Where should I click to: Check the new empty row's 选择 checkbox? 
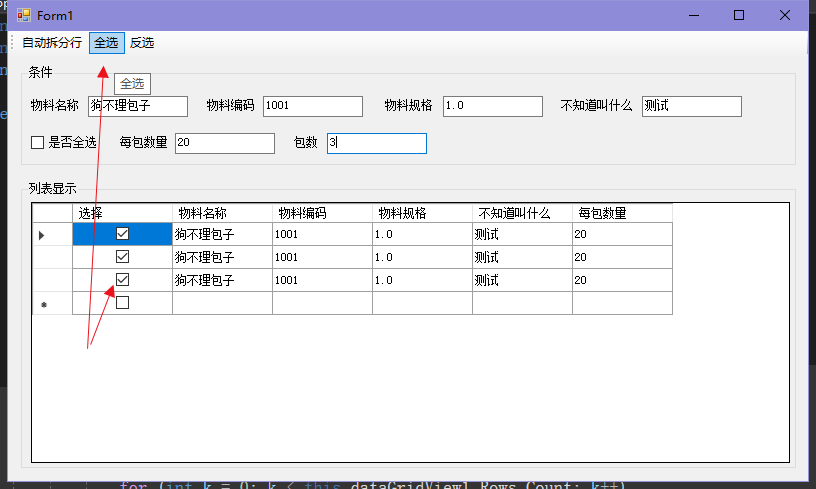click(122, 303)
